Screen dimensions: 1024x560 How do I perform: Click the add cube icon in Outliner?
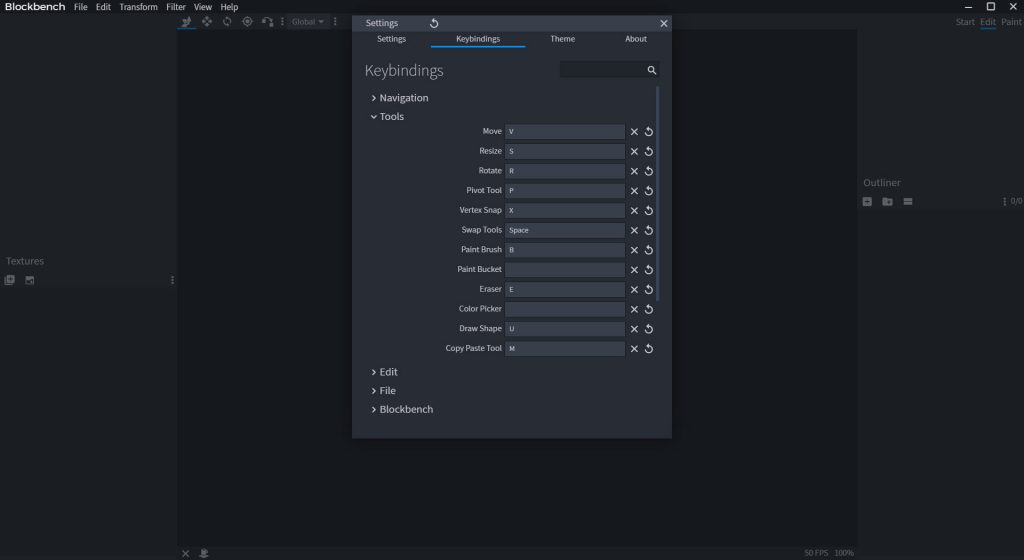pos(867,202)
